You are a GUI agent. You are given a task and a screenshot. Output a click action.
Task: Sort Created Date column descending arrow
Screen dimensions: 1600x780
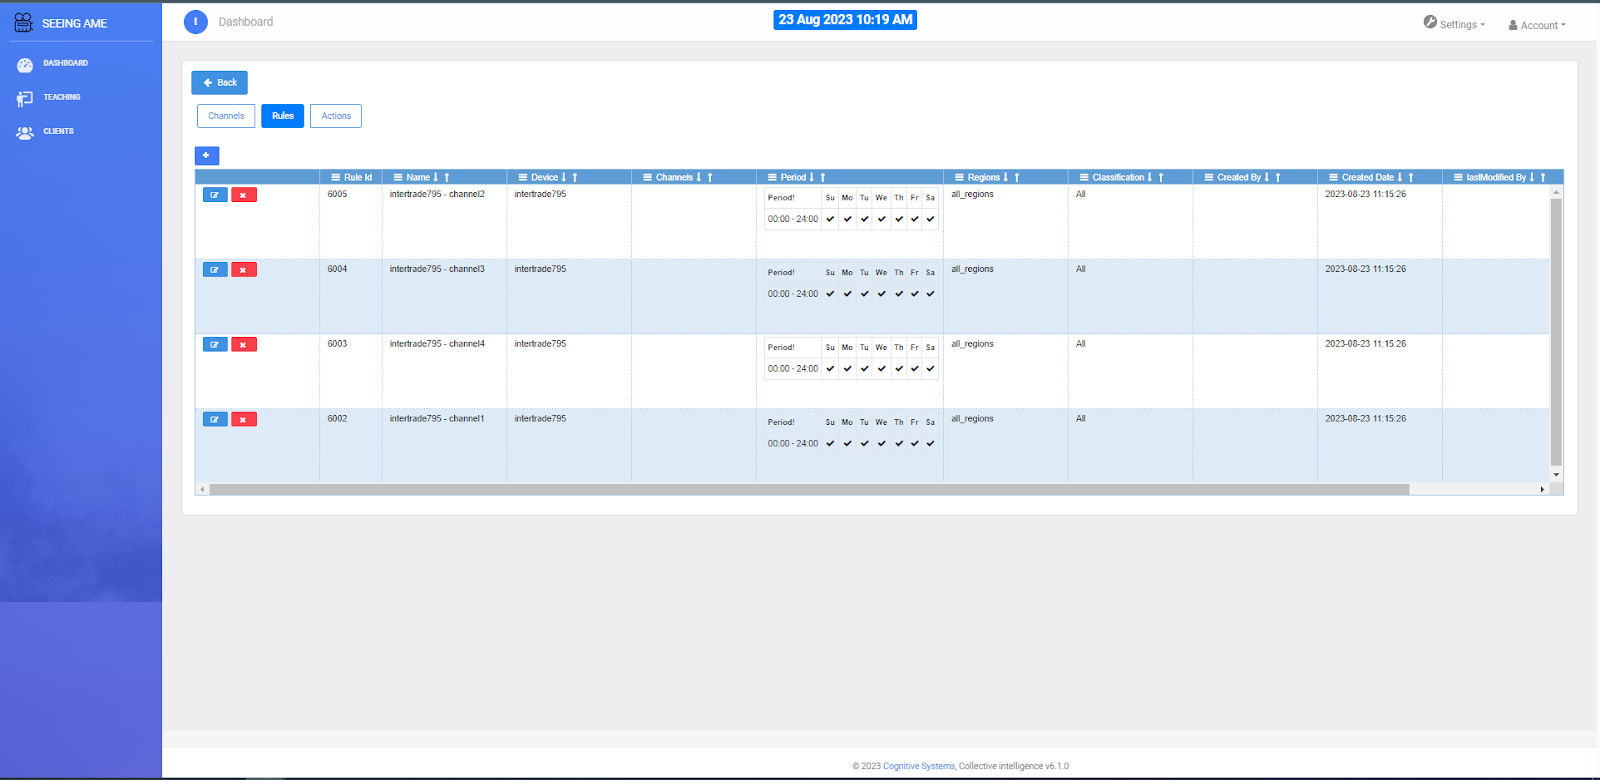click(x=1400, y=177)
